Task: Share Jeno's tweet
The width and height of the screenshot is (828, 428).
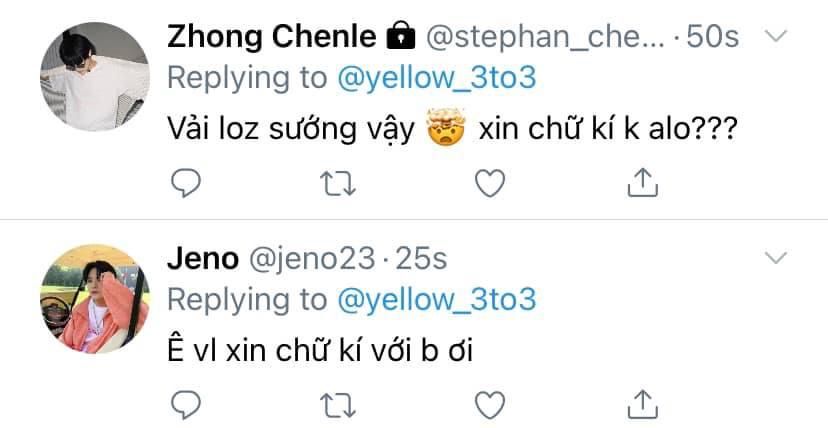Action: (642, 405)
